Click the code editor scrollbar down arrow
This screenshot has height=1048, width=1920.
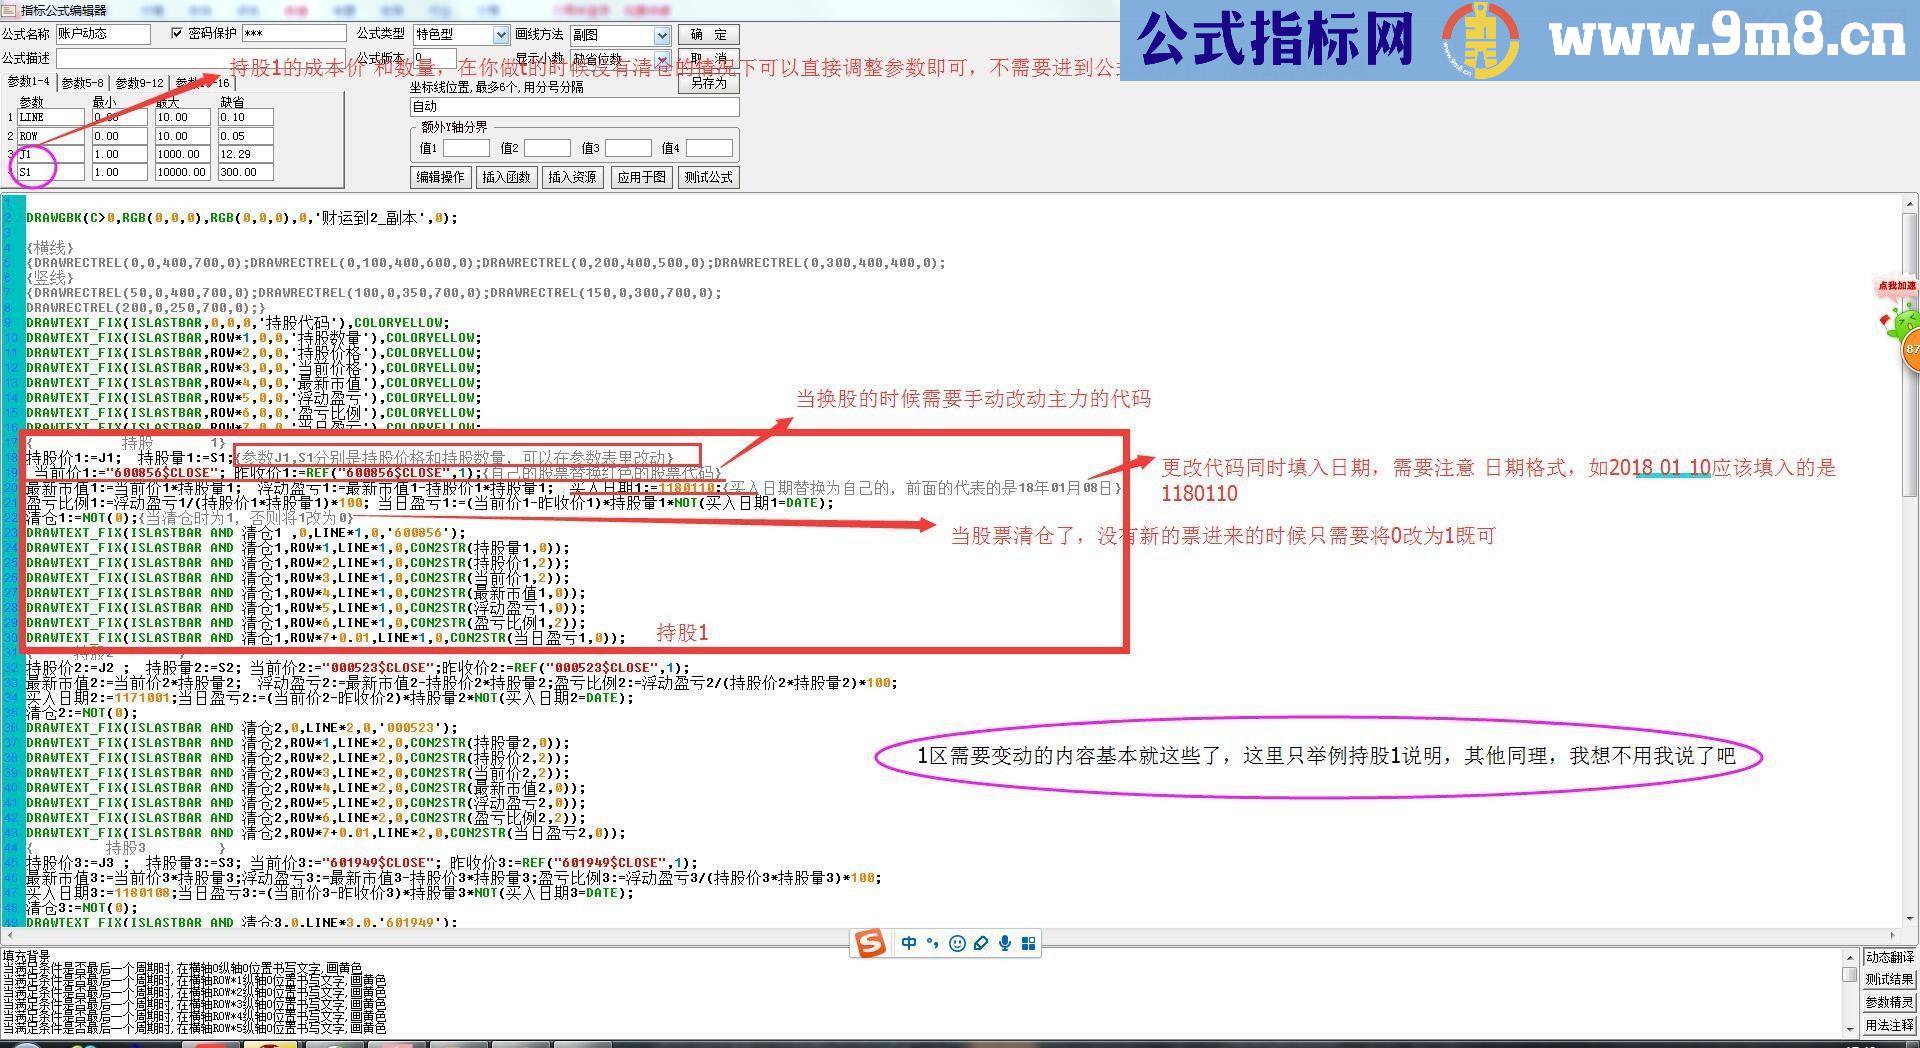click(1910, 918)
